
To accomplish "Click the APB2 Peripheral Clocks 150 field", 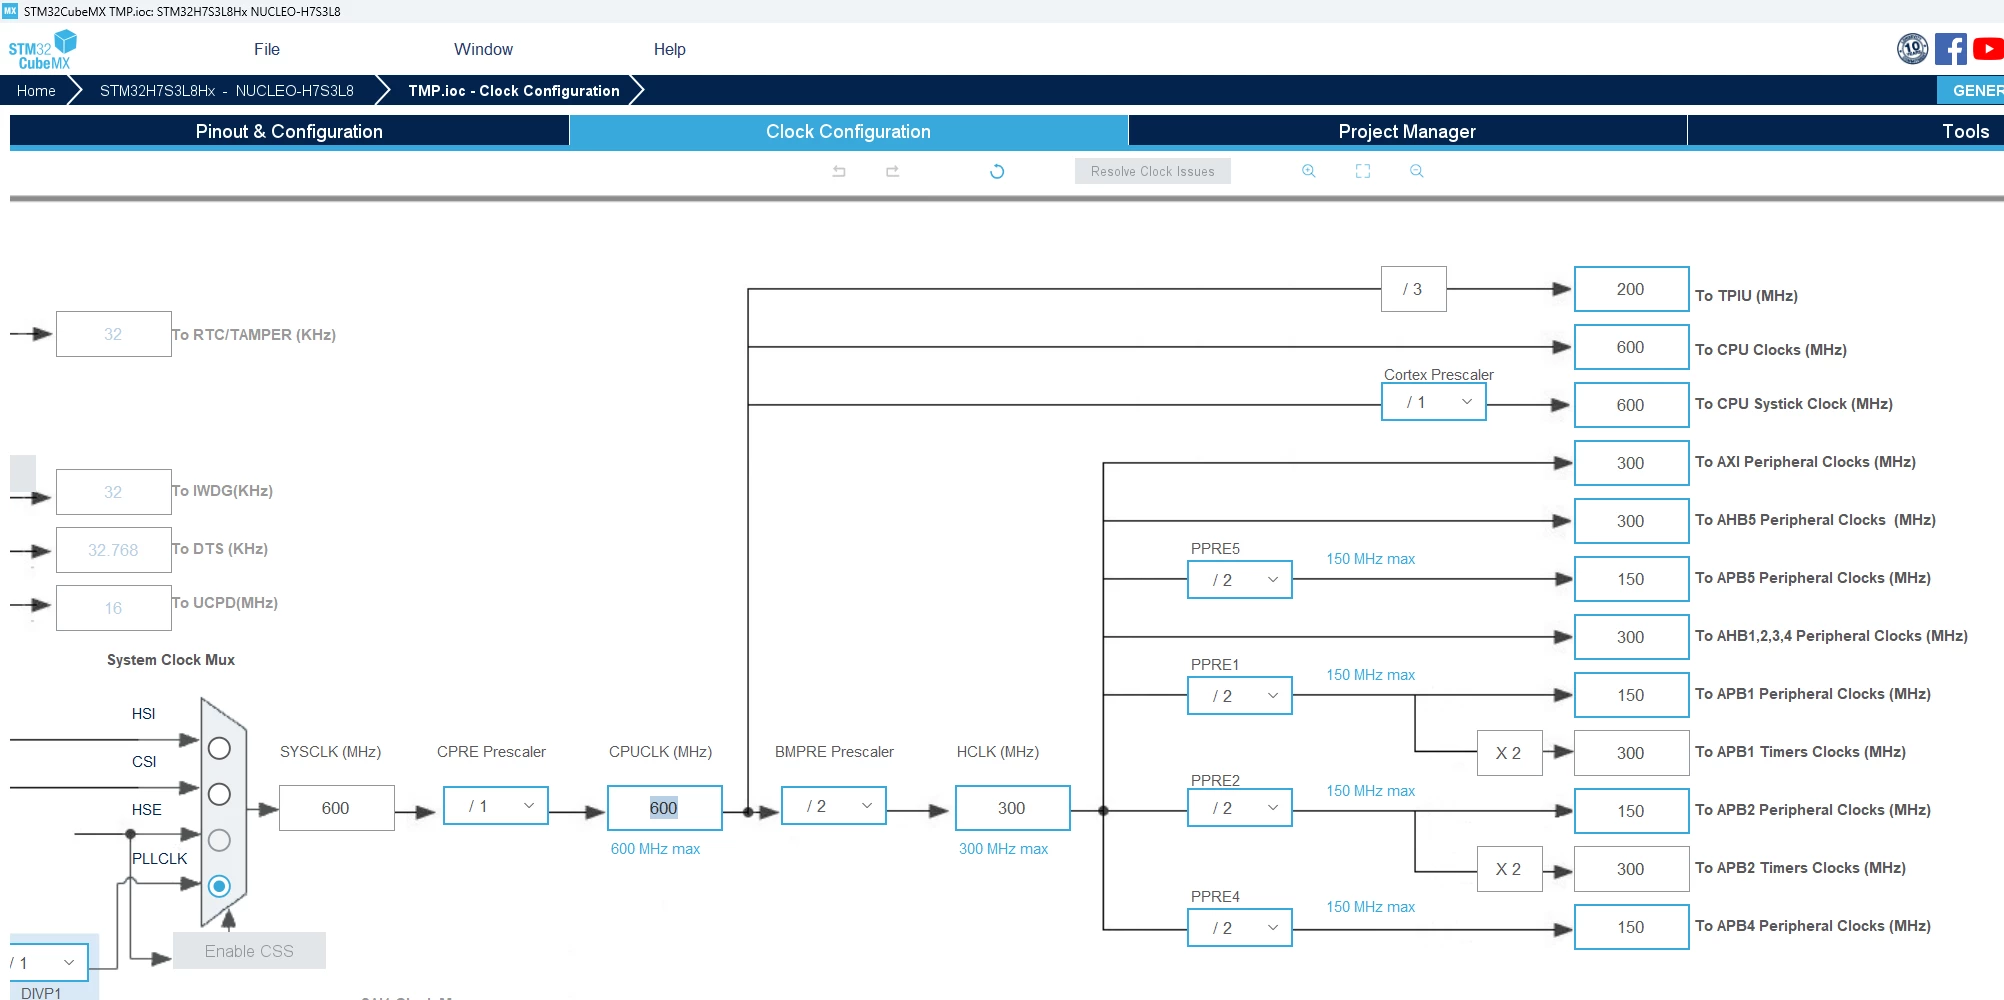I will (1631, 811).
